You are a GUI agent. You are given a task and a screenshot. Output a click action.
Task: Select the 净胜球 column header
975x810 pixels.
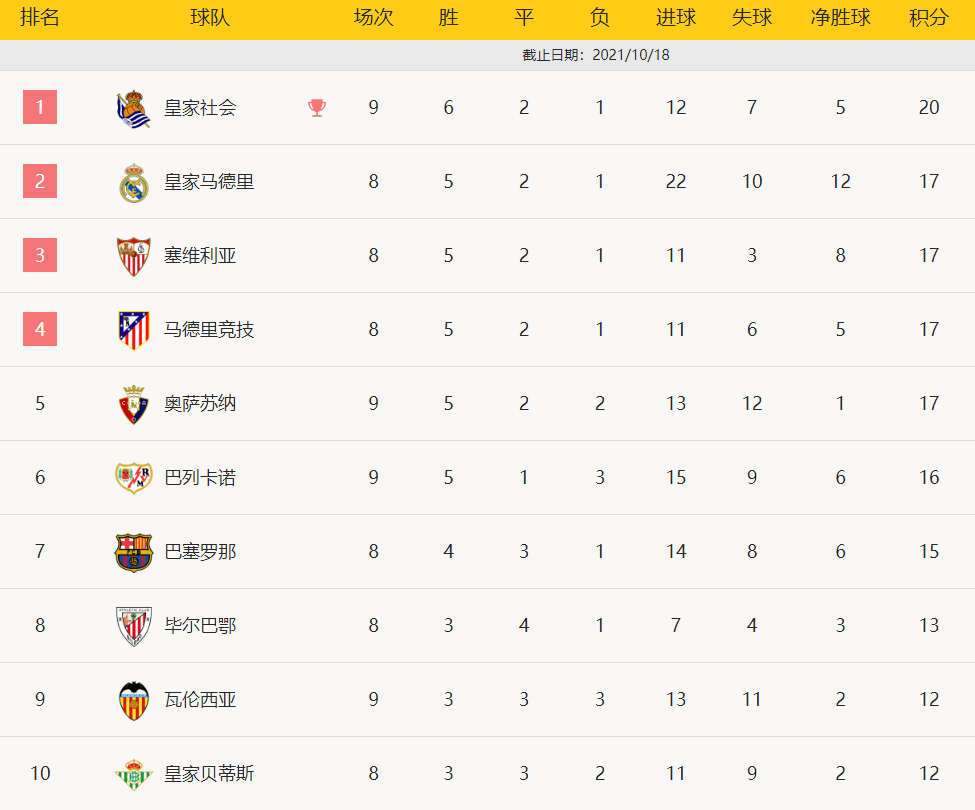pos(840,17)
